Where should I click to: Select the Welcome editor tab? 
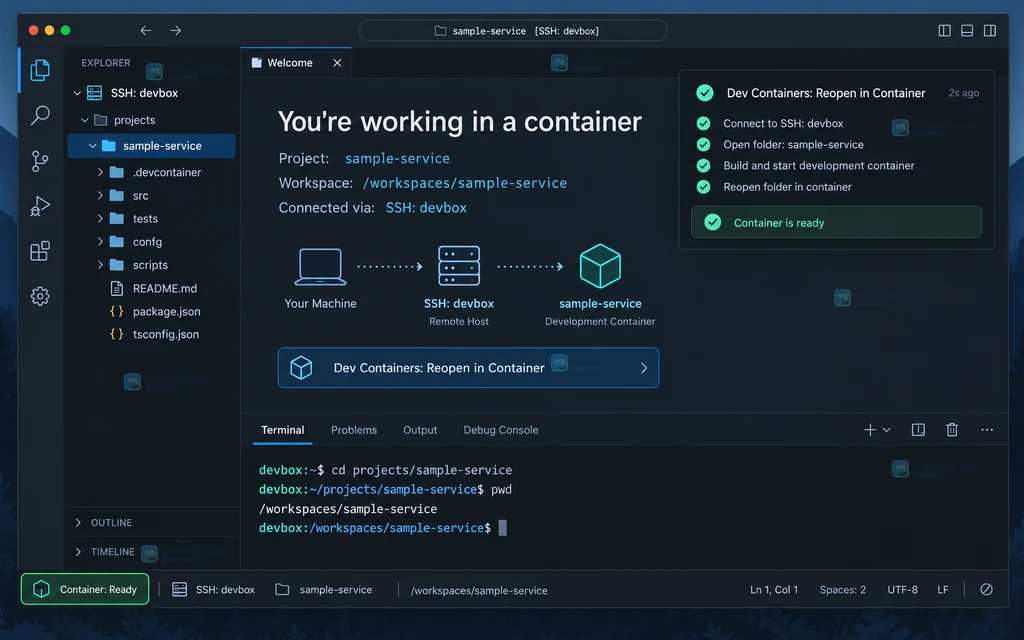point(296,63)
